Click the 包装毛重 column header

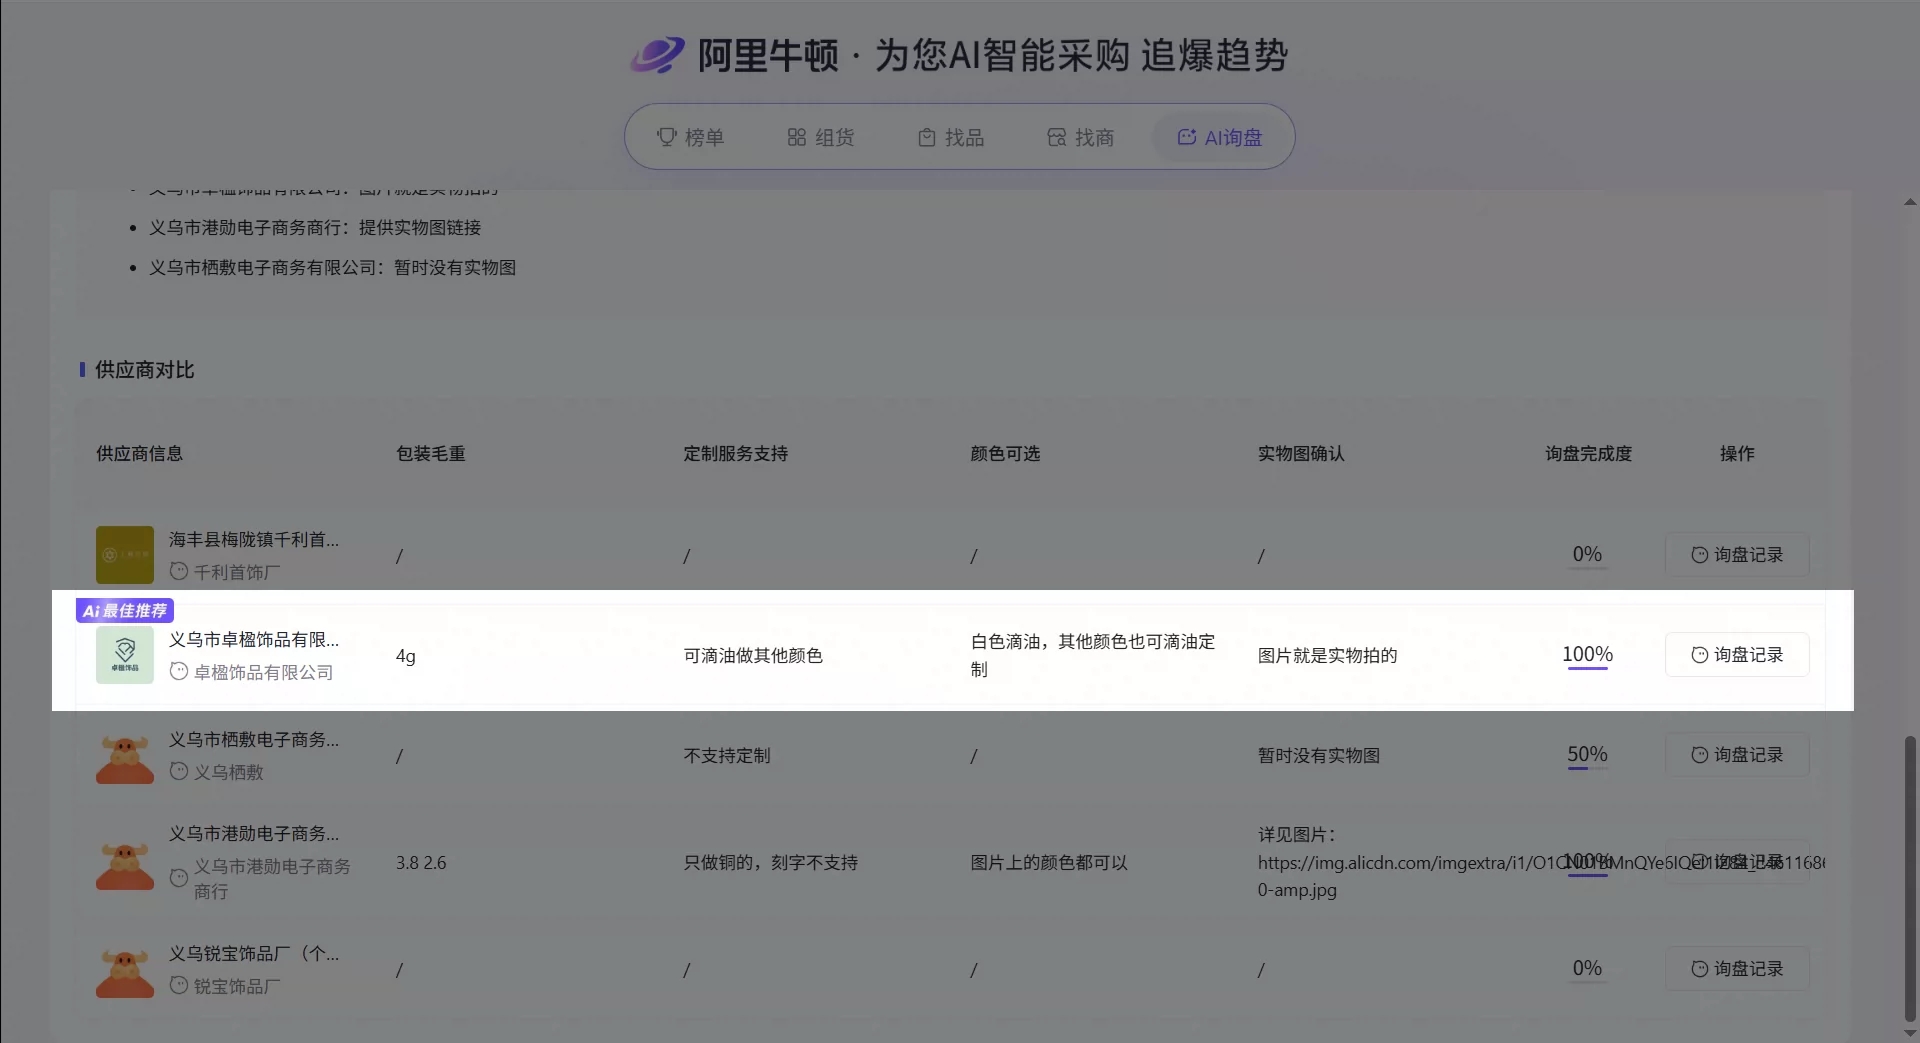pyautogui.click(x=431, y=453)
